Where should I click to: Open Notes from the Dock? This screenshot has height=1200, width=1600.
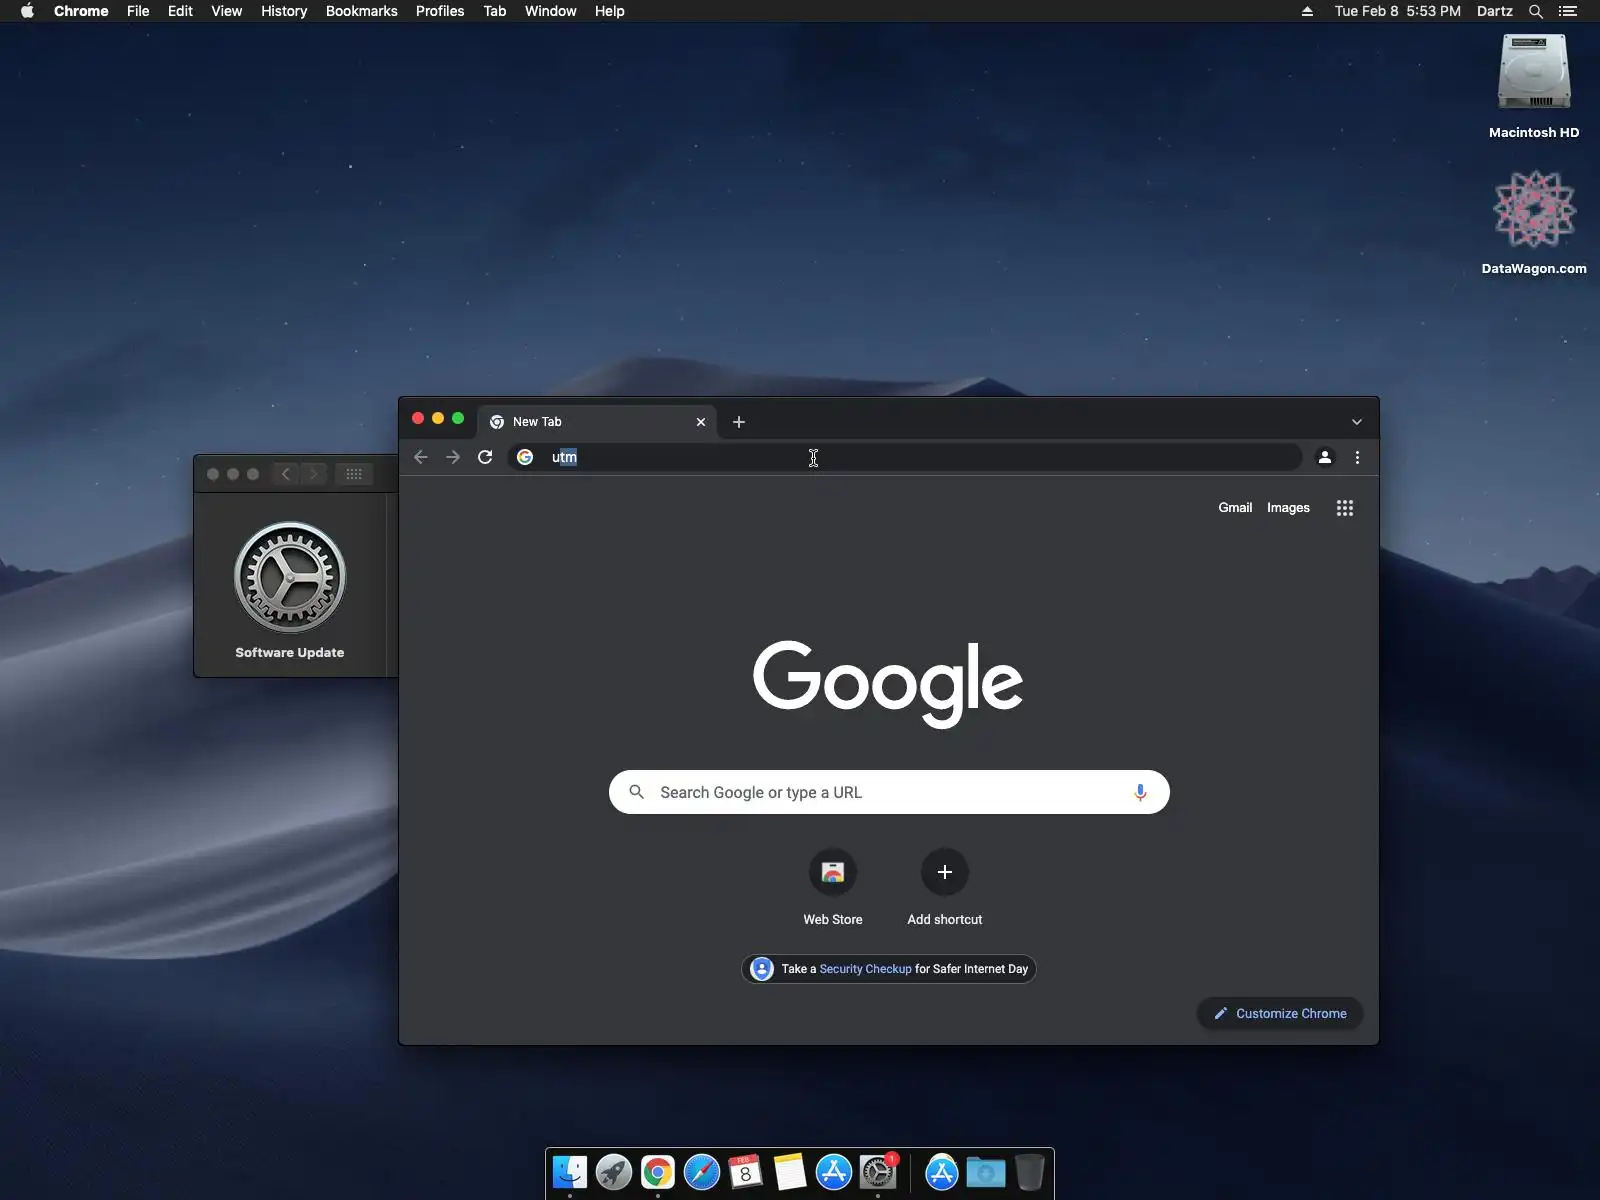tap(790, 1172)
